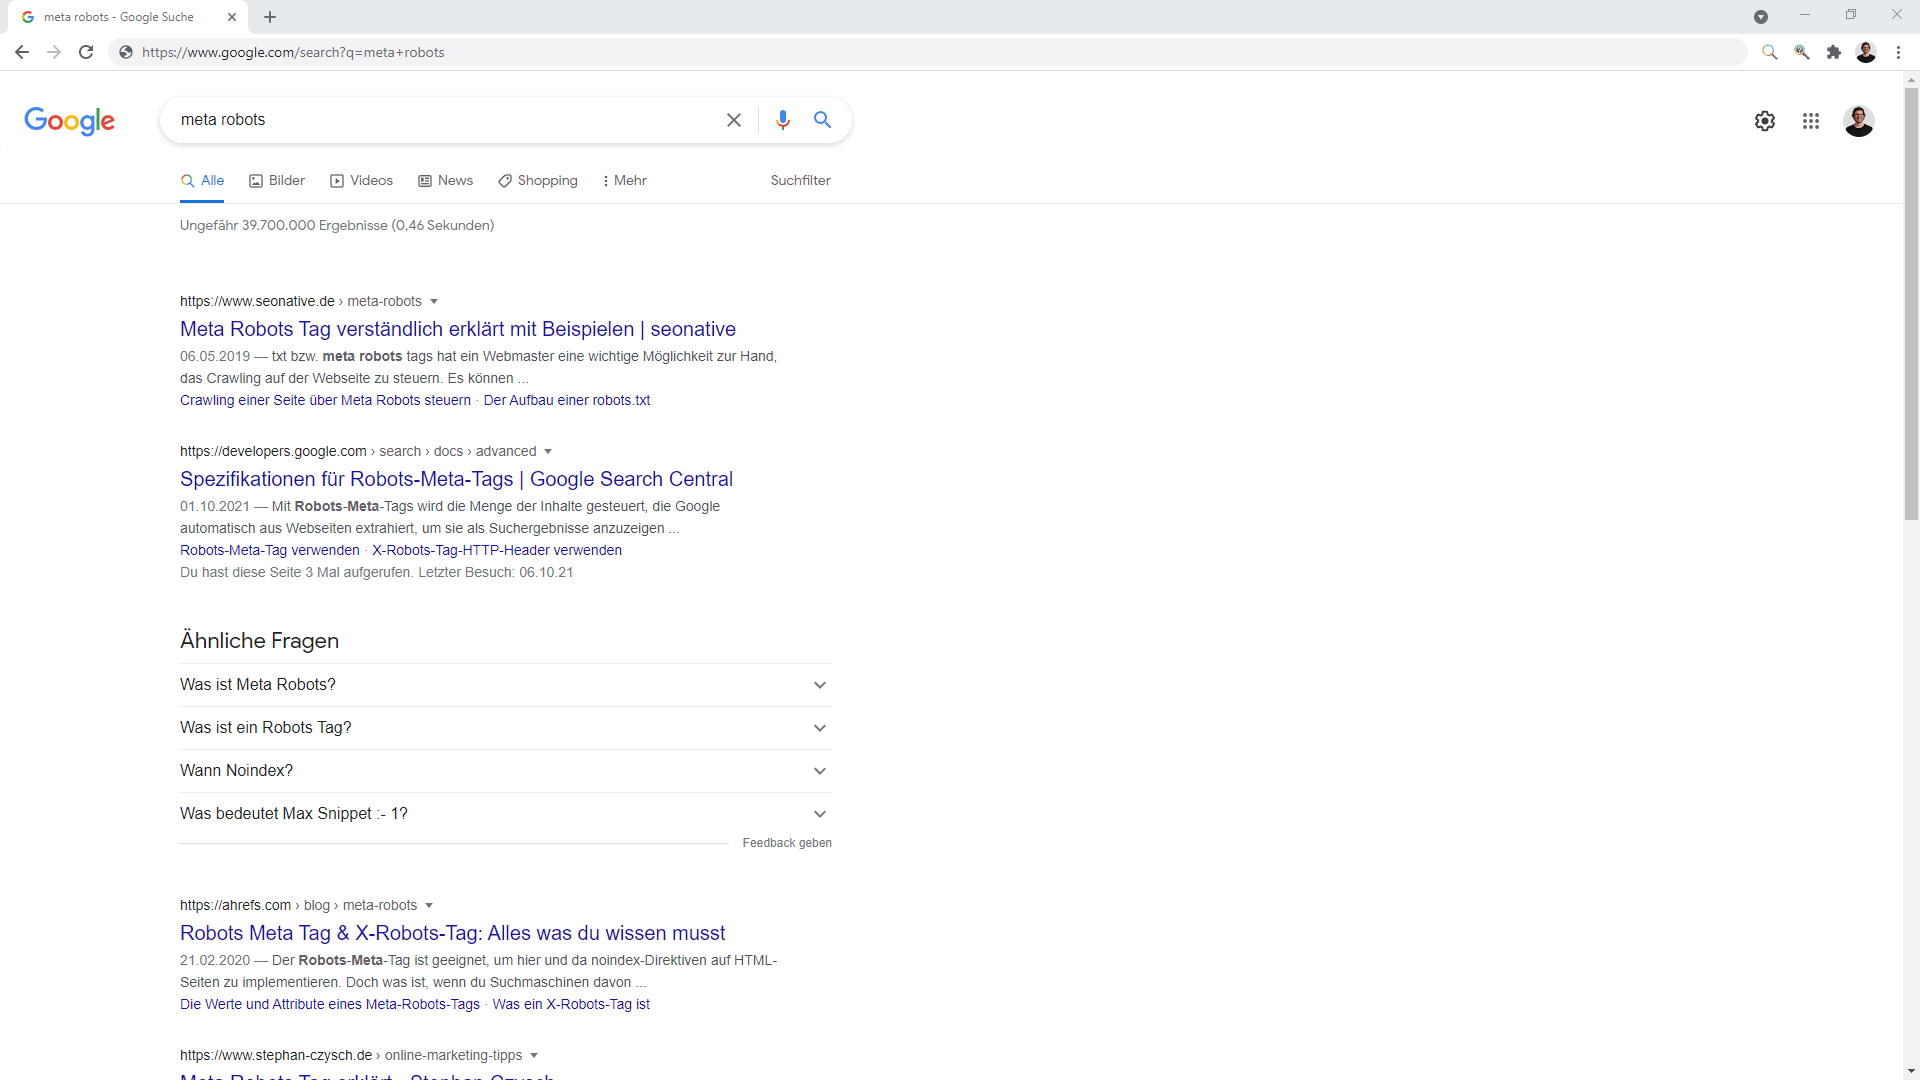
Task: Open the Extensions puzzle icon
Action: coord(1834,52)
